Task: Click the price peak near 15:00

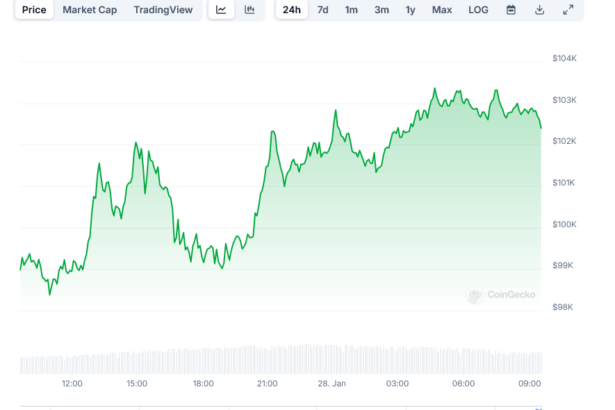Action: 136,144
